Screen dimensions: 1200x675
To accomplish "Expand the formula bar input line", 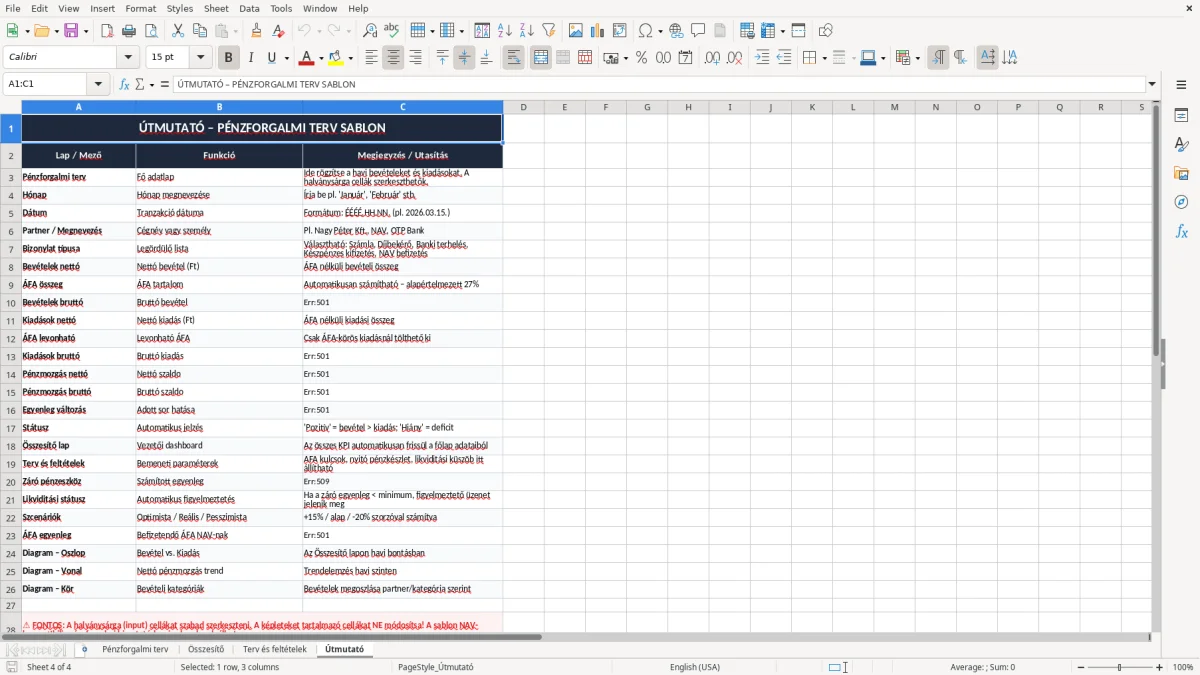I will (x=1152, y=84).
